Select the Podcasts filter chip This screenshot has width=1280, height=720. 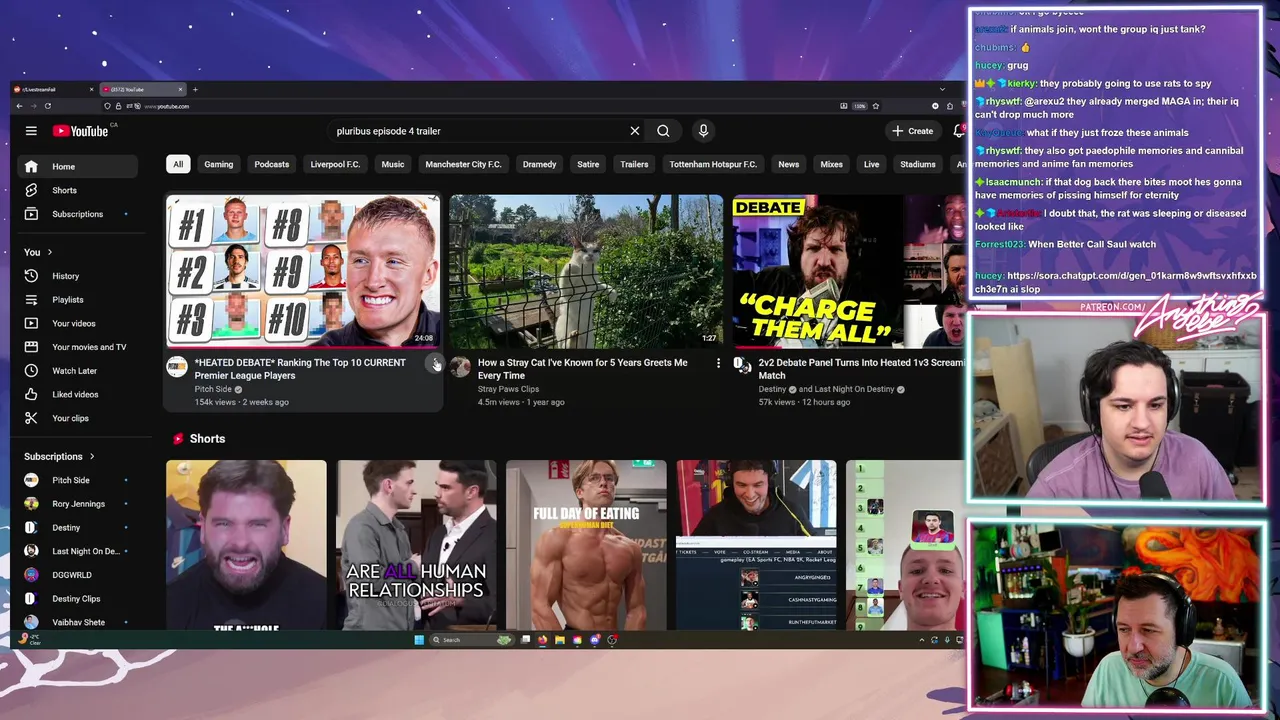click(x=271, y=164)
